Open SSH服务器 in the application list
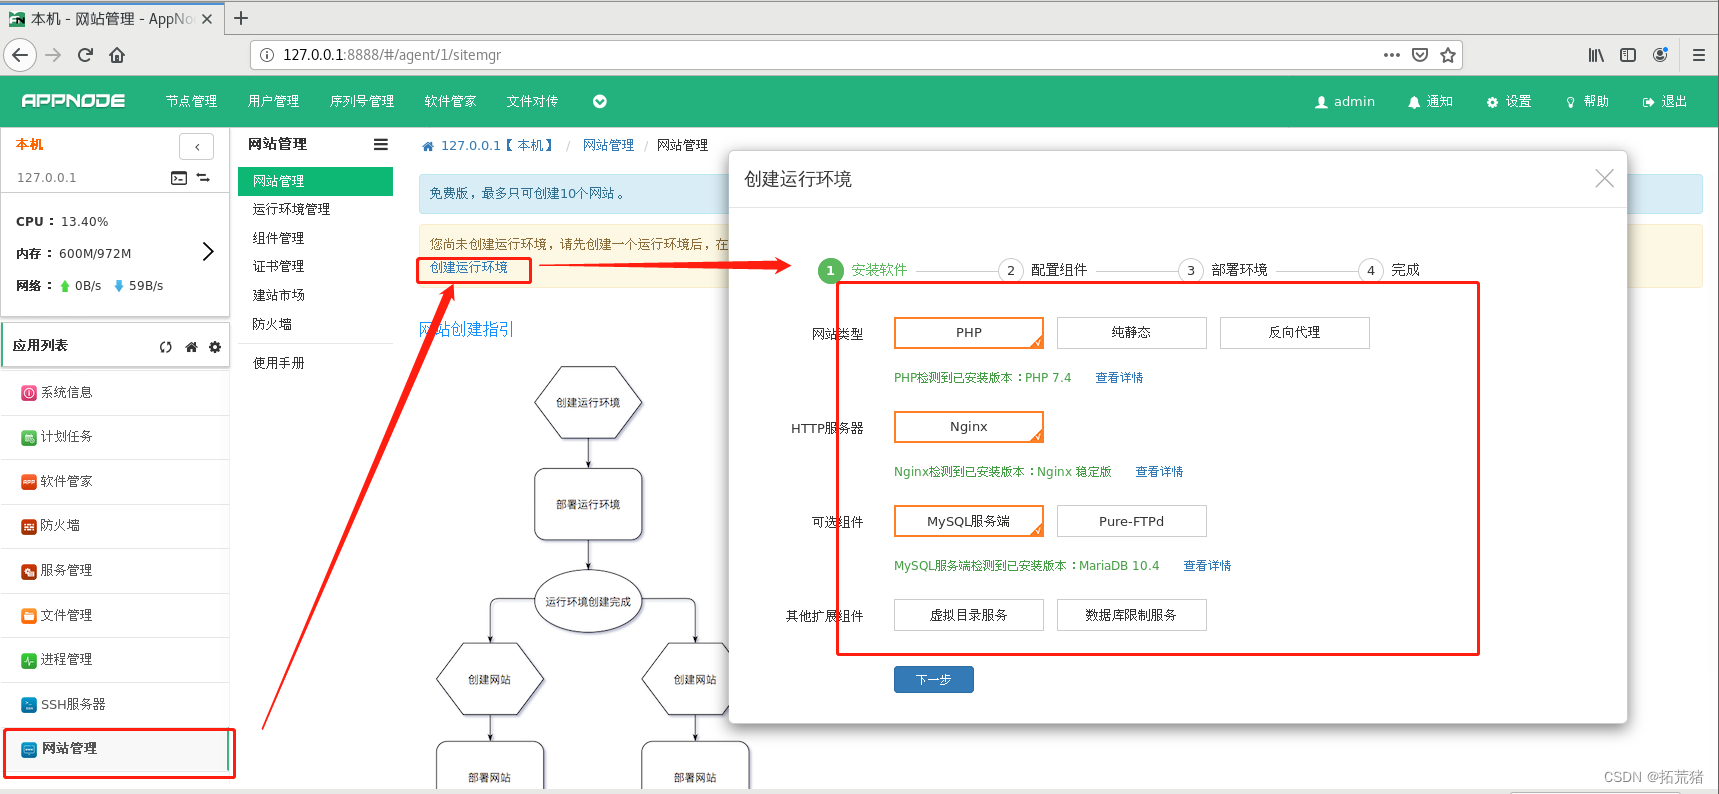 tap(115, 705)
